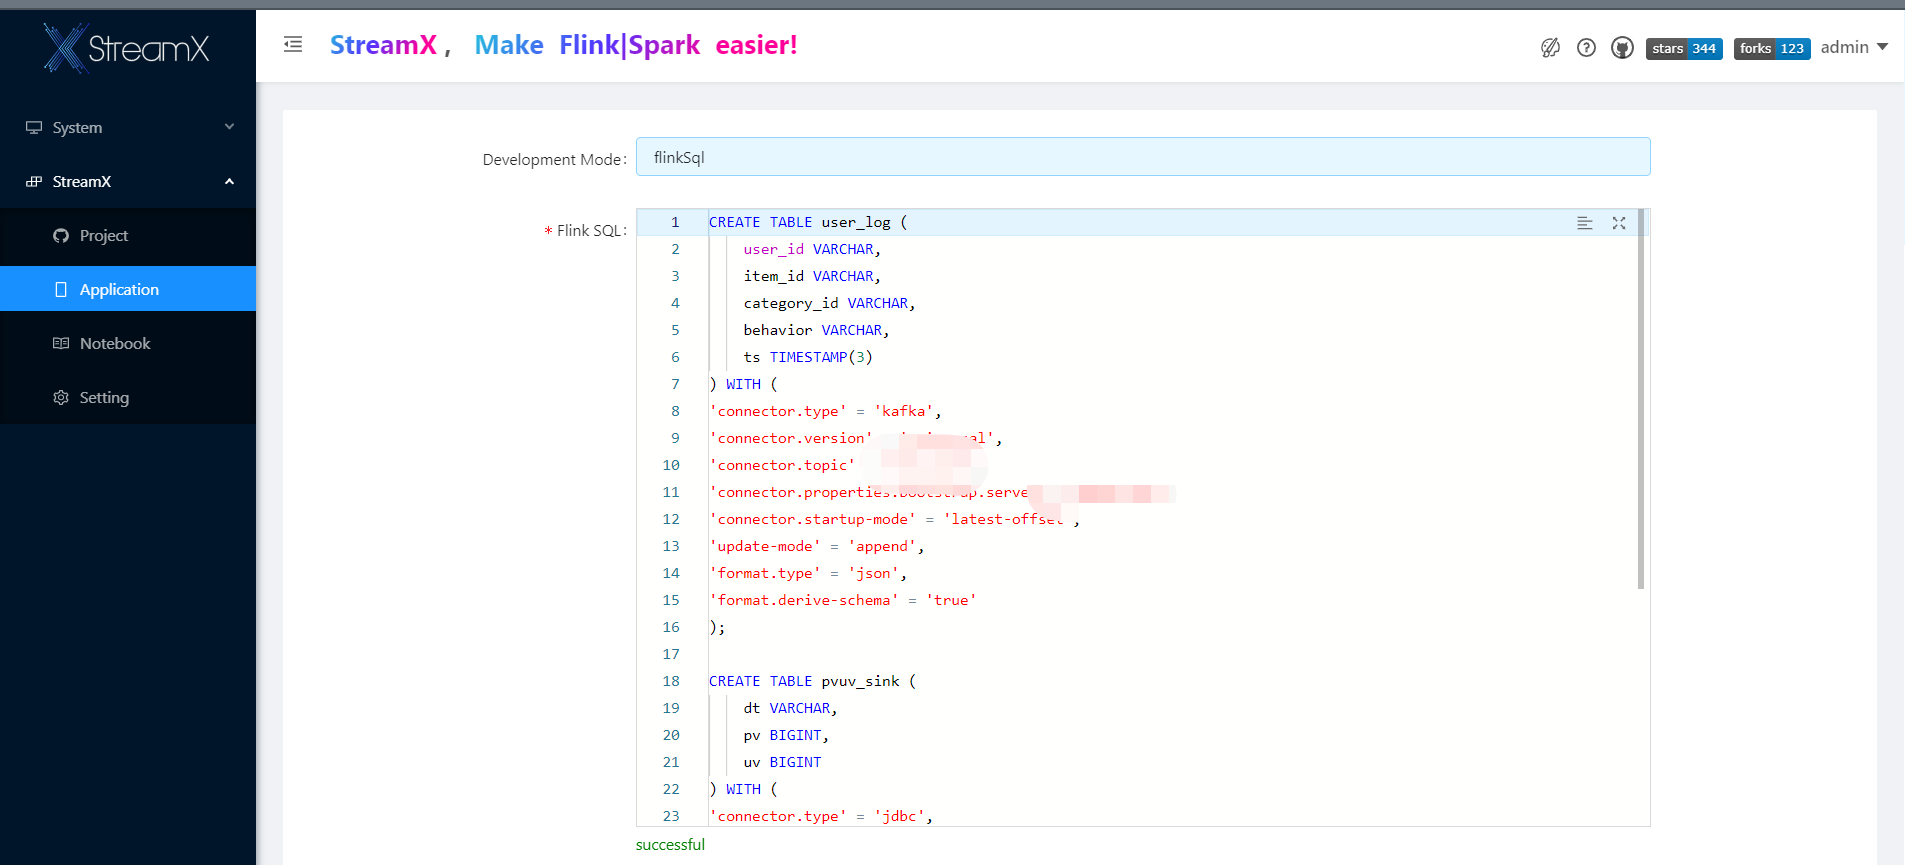Click the SQL editor vertical scrollbar
The width and height of the screenshot is (1905, 865).
point(1641,400)
